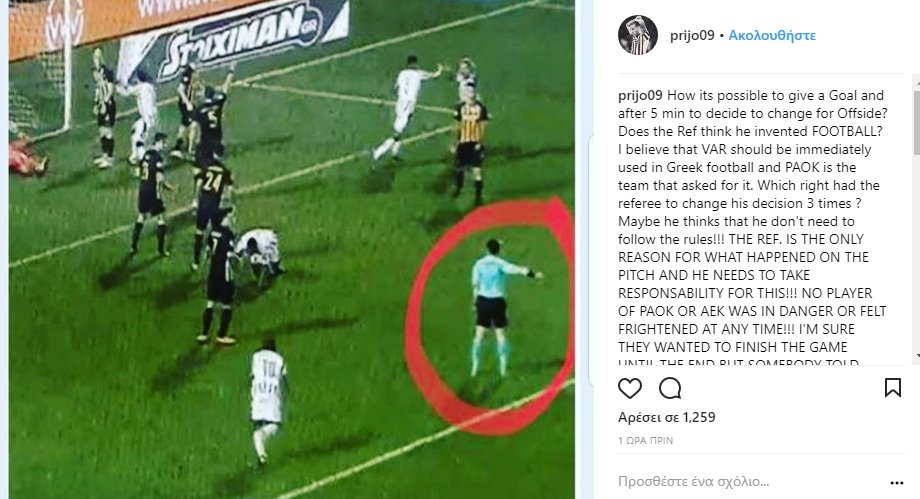Click the caption scrollbar thumb
This screenshot has width=920, height=499.
coord(916,123)
